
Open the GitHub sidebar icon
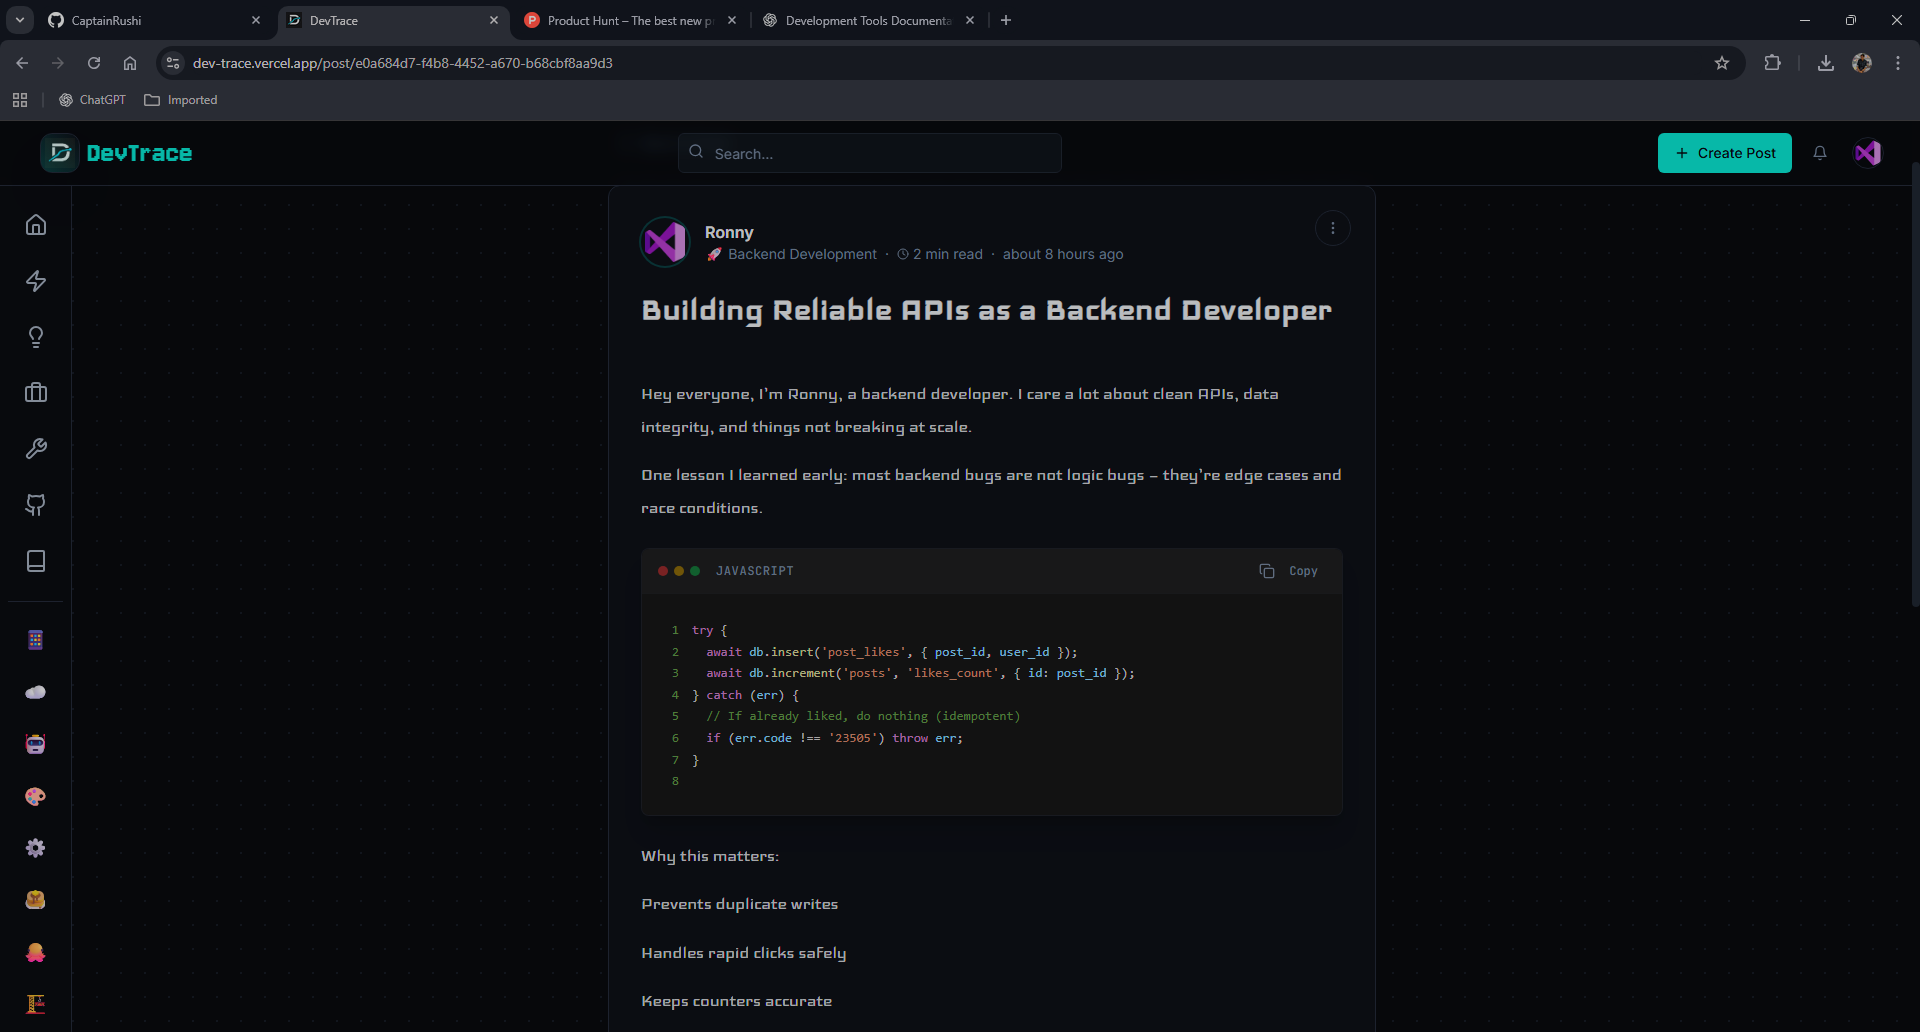tap(36, 505)
